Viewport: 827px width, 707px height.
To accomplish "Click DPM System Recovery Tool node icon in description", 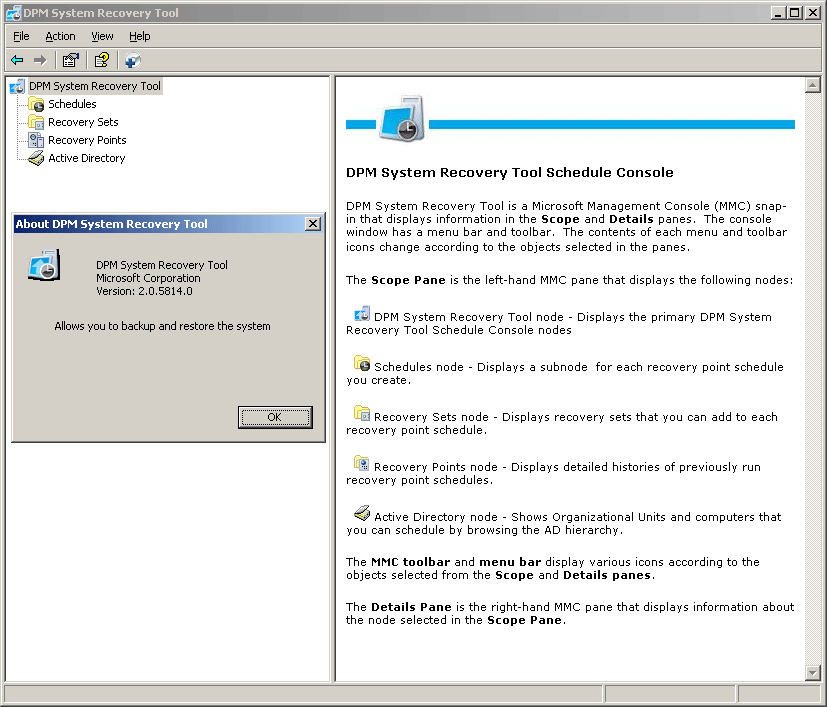I will tap(362, 314).
